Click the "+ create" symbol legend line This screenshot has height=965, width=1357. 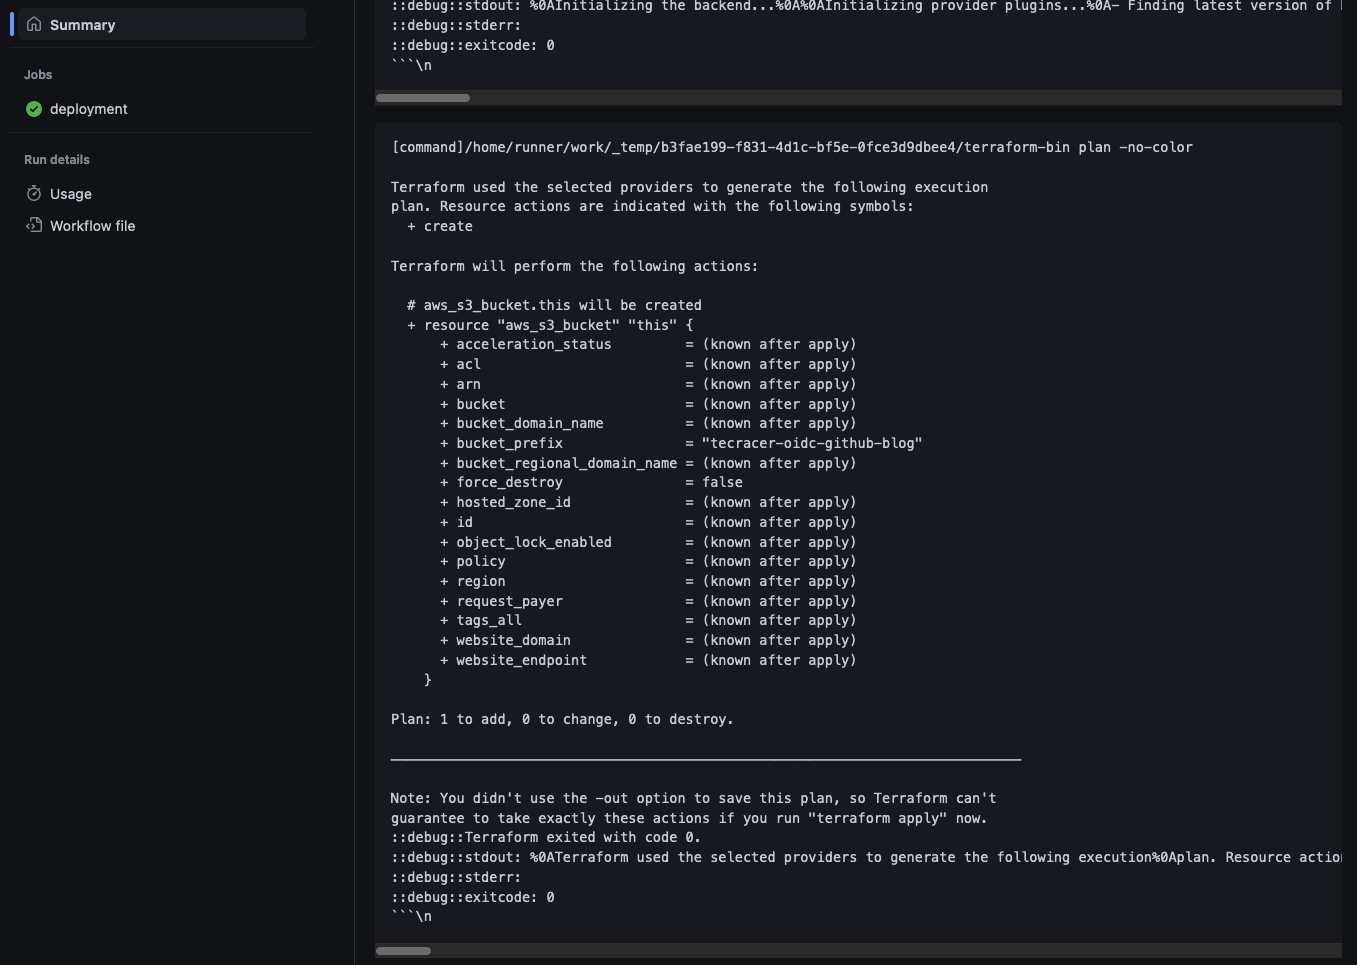pos(439,226)
